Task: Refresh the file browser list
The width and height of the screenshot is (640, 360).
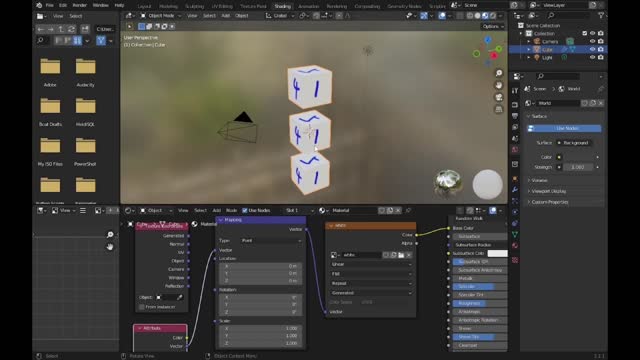Action: pos(71,29)
